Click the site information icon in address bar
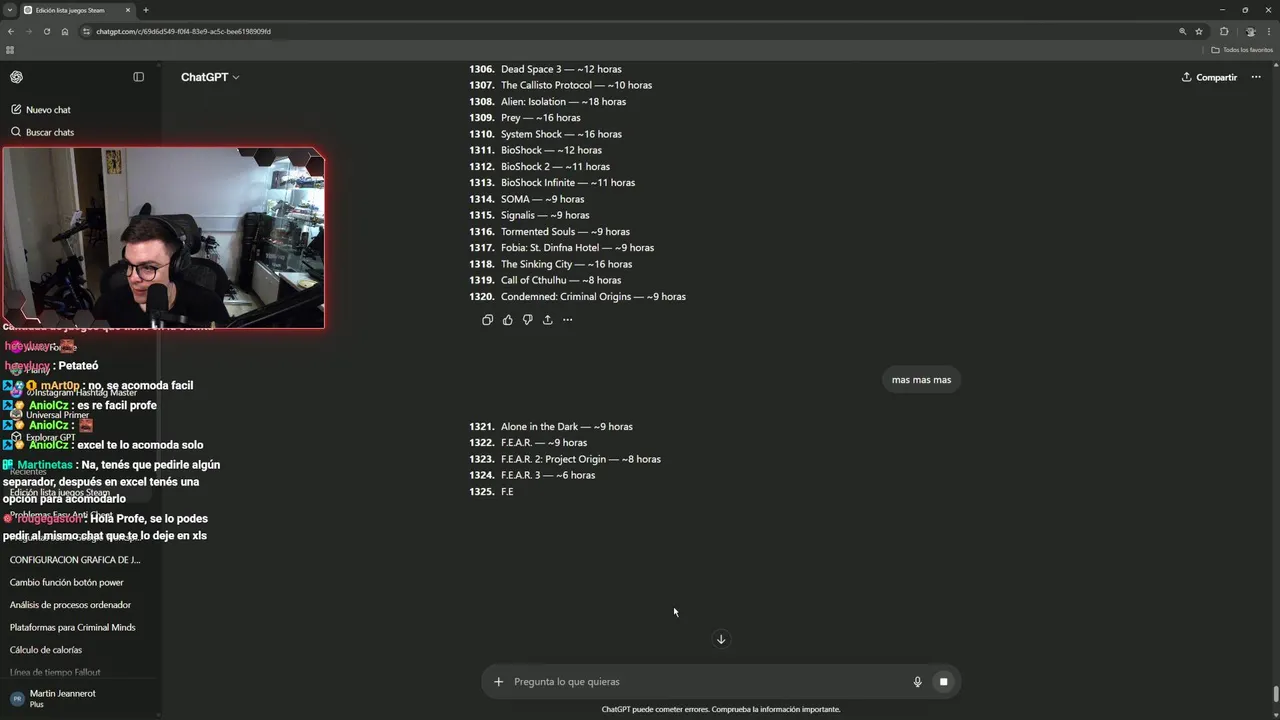 click(x=87, y=31)
